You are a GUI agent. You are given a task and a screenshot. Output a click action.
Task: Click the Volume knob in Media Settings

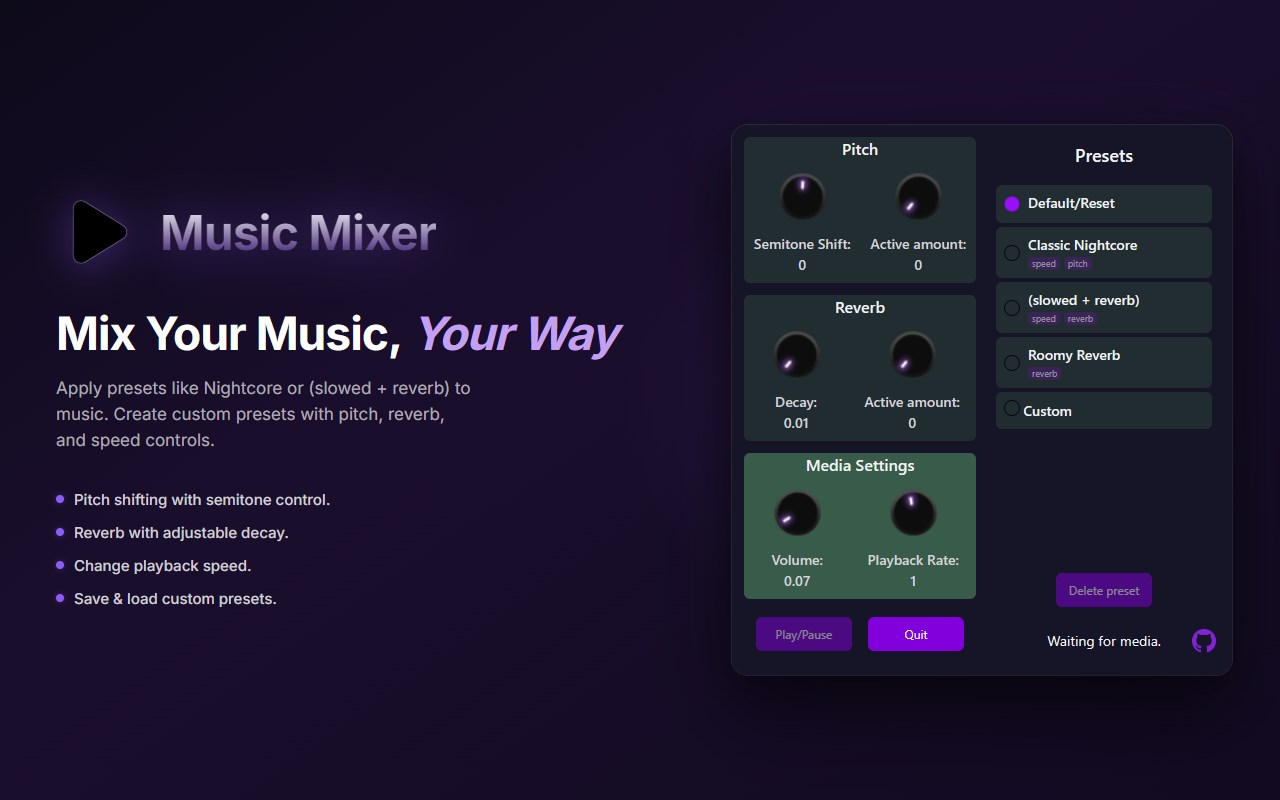pyautogui.click(x=796, y=512)
